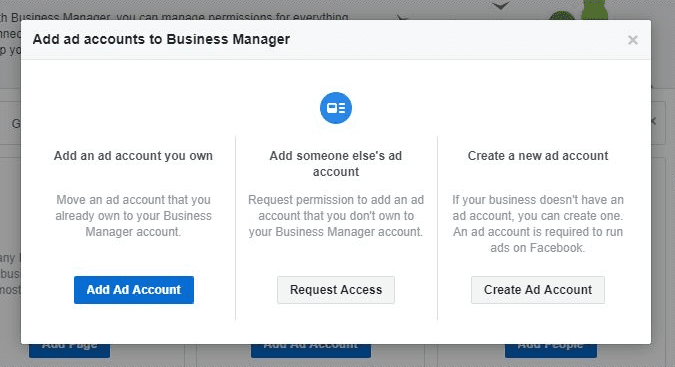Click the blue Add Ad Account button
The image size is (675, 367).
point(134,290)
